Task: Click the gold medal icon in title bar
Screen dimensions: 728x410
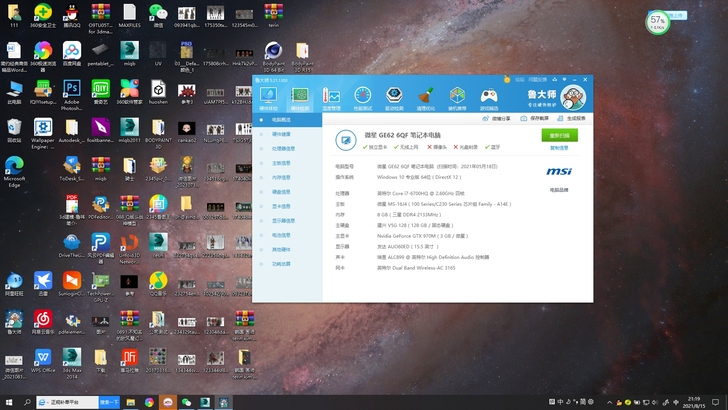Action: point(507,79)
